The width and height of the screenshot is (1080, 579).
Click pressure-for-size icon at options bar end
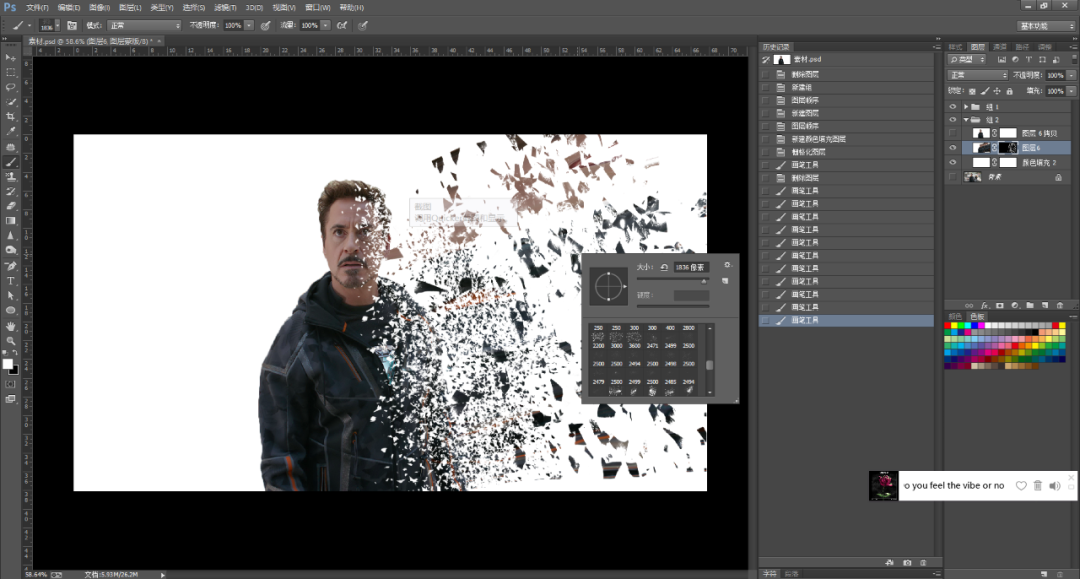coord(363,25)
